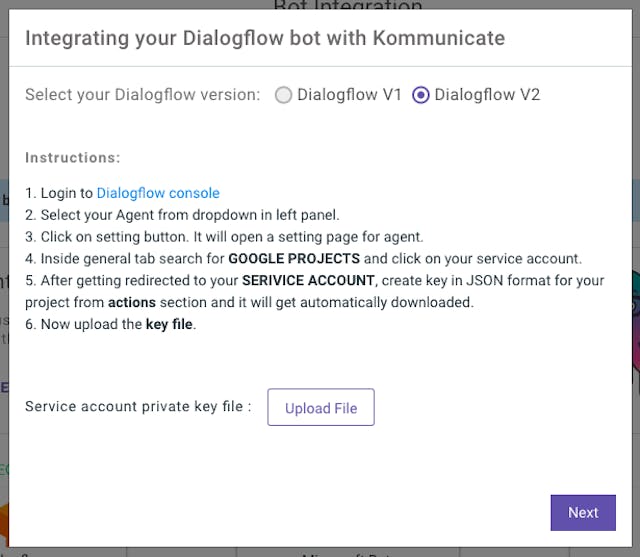Viewport: 640px width, 557px height.
Task: Select the Dialogflow V2 radio button
Action: coord(421,95)
